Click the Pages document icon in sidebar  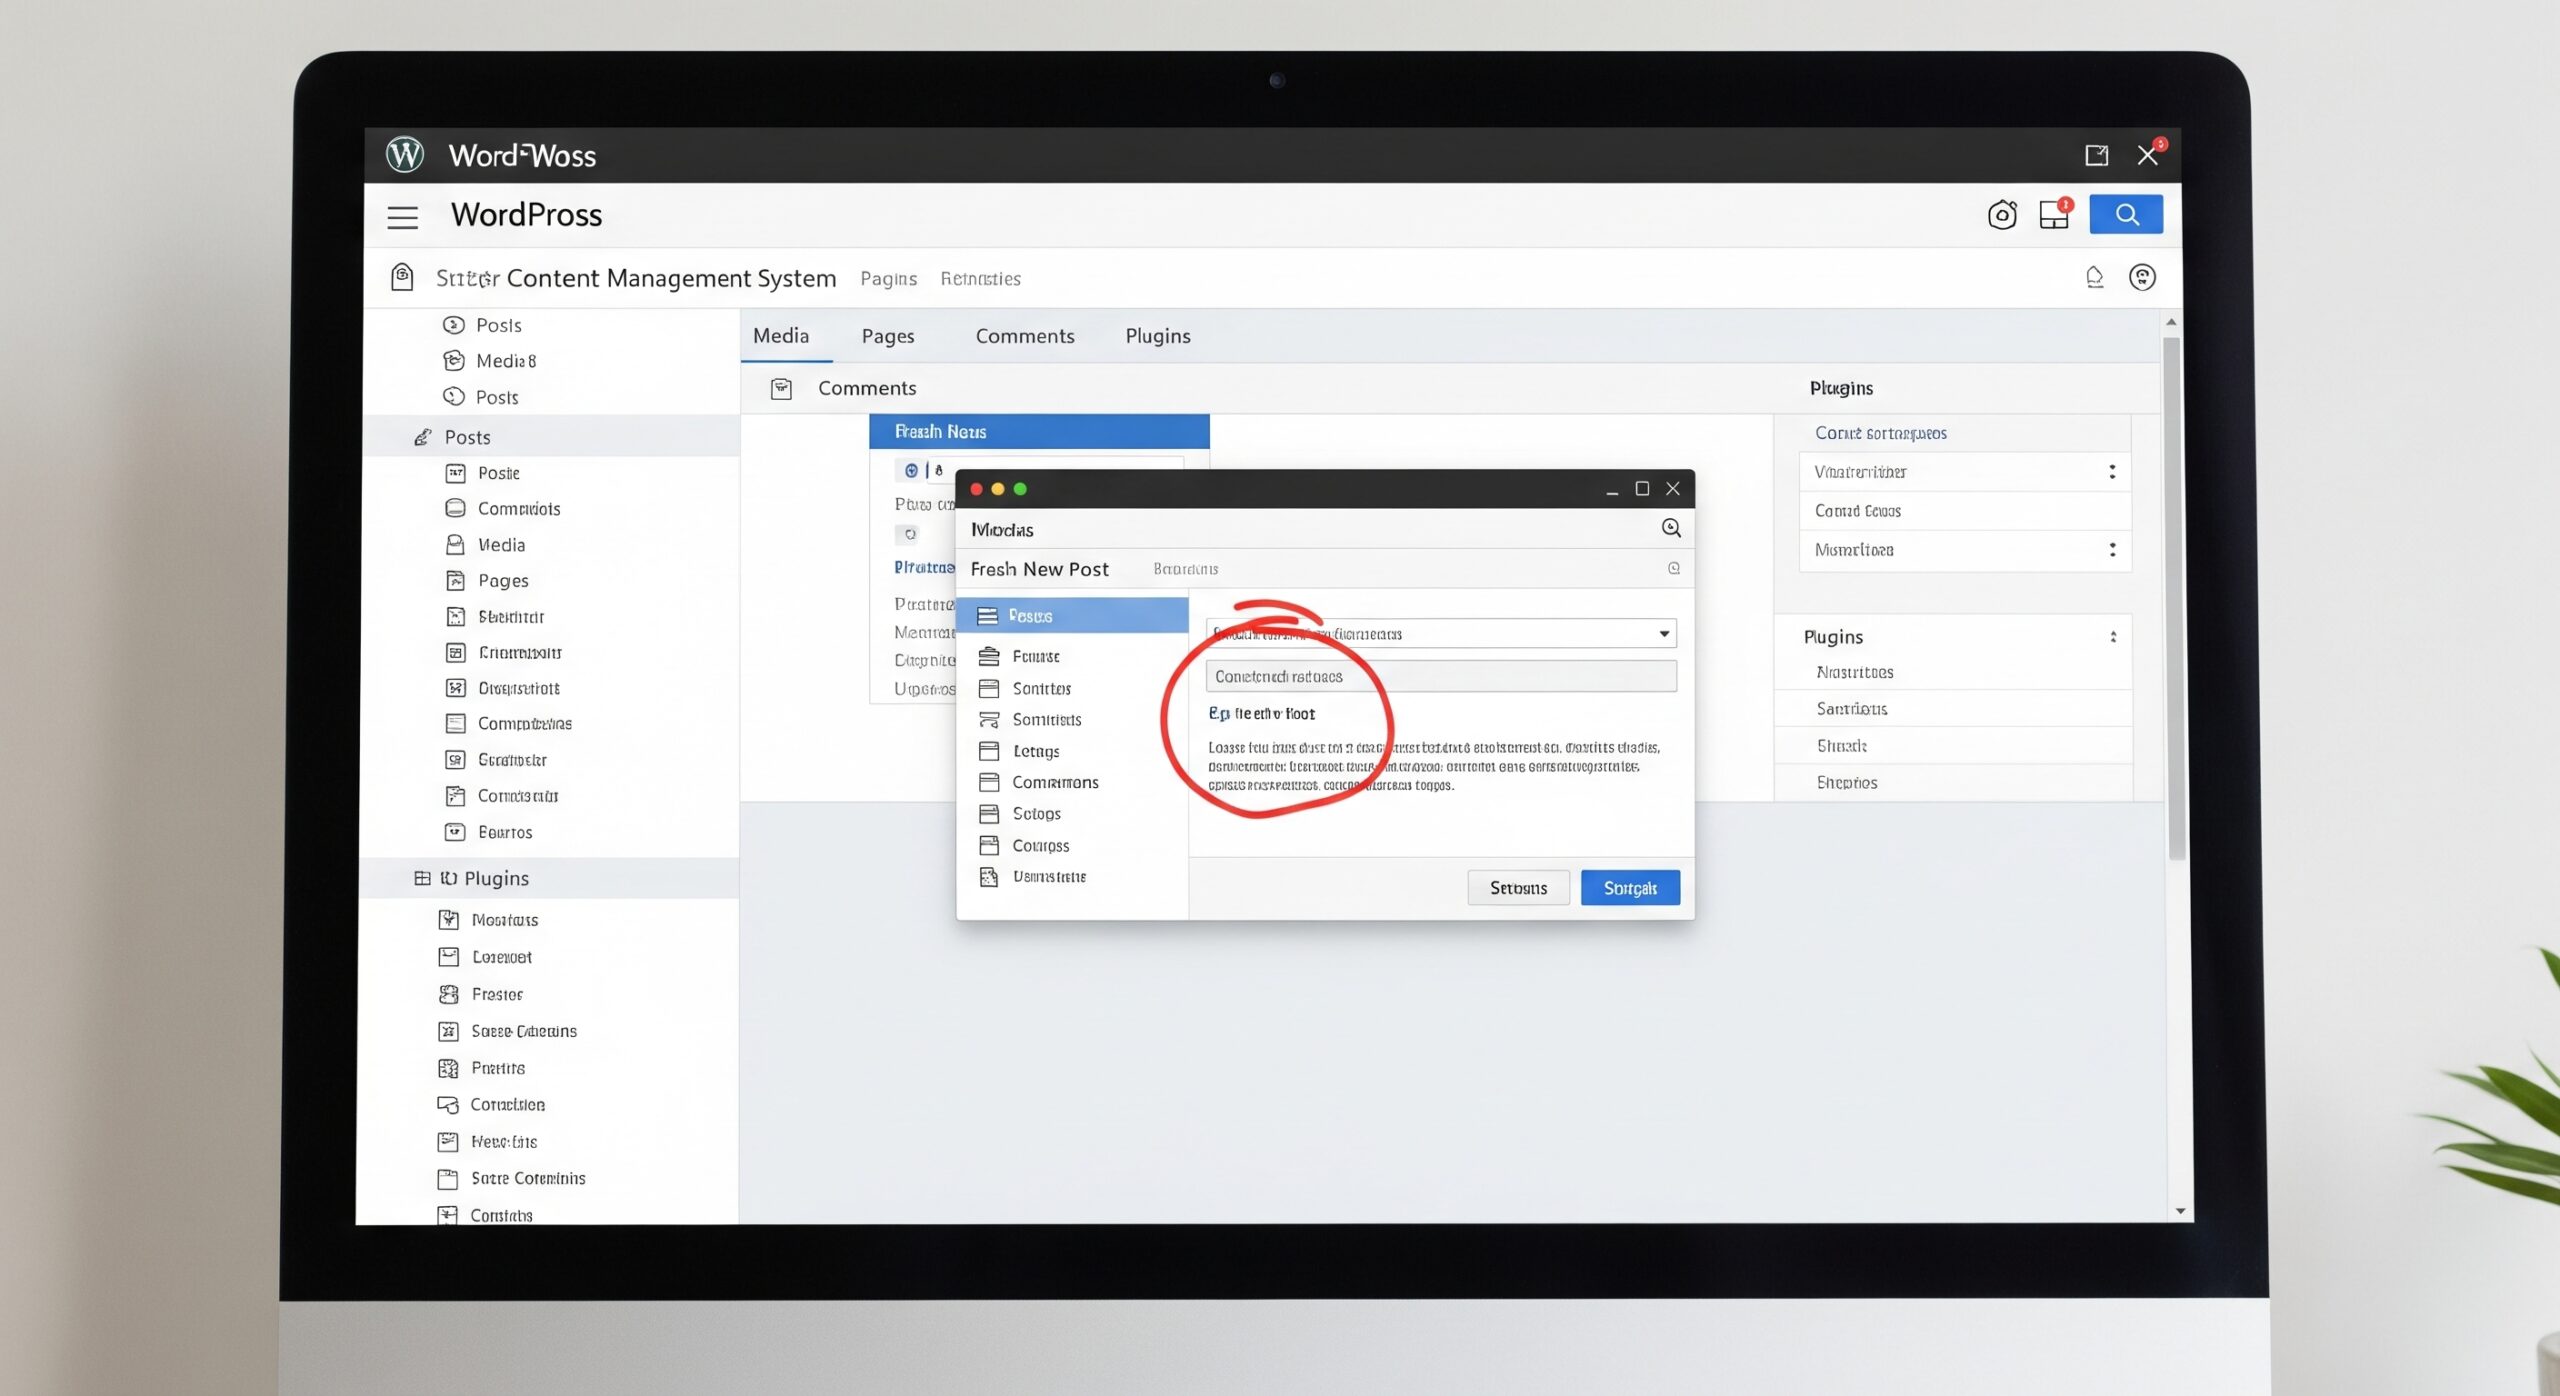coord(455,580)
